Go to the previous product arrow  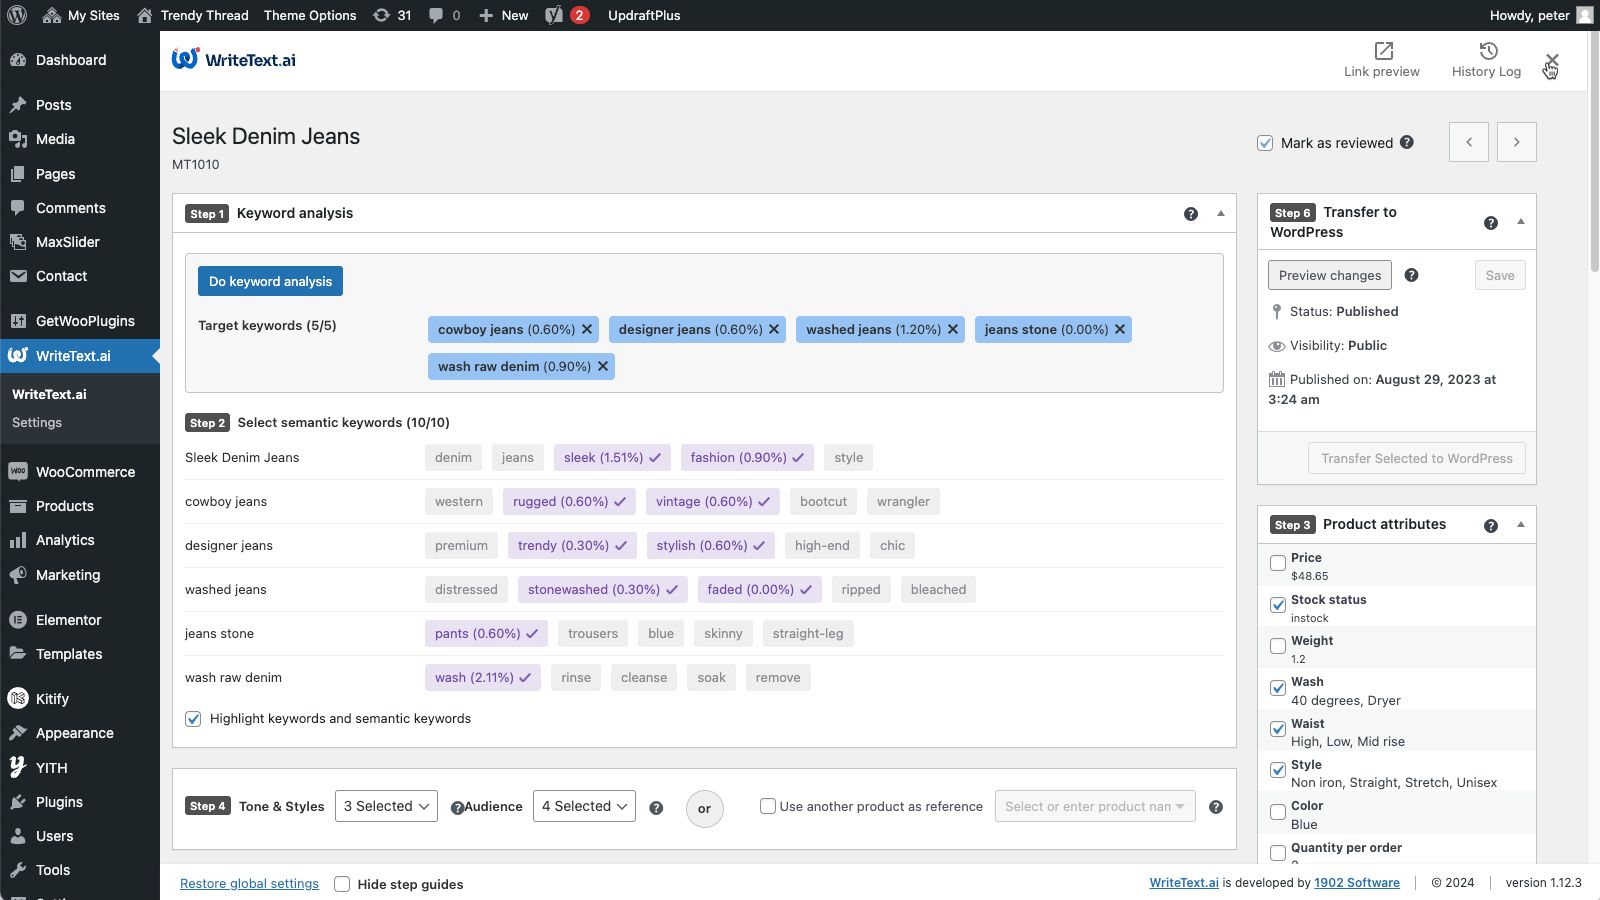click(x=1468, y=142)
